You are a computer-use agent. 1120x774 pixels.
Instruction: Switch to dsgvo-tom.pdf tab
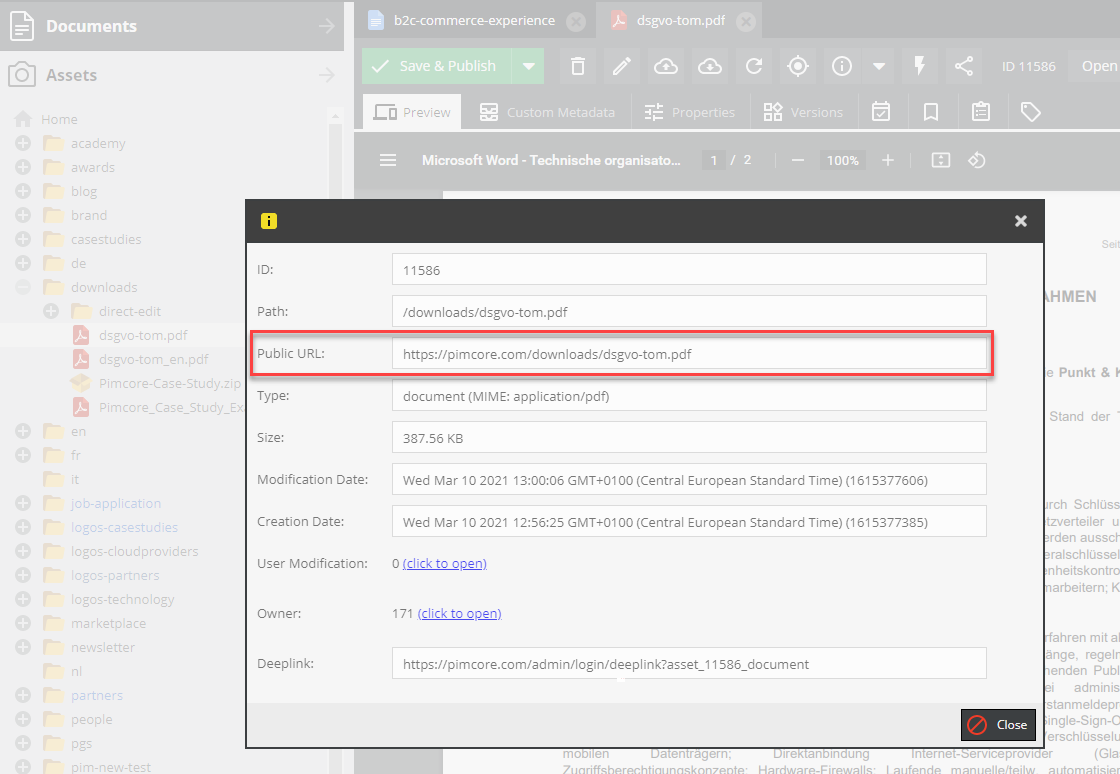pyautogui.click(x=681, y=21)
